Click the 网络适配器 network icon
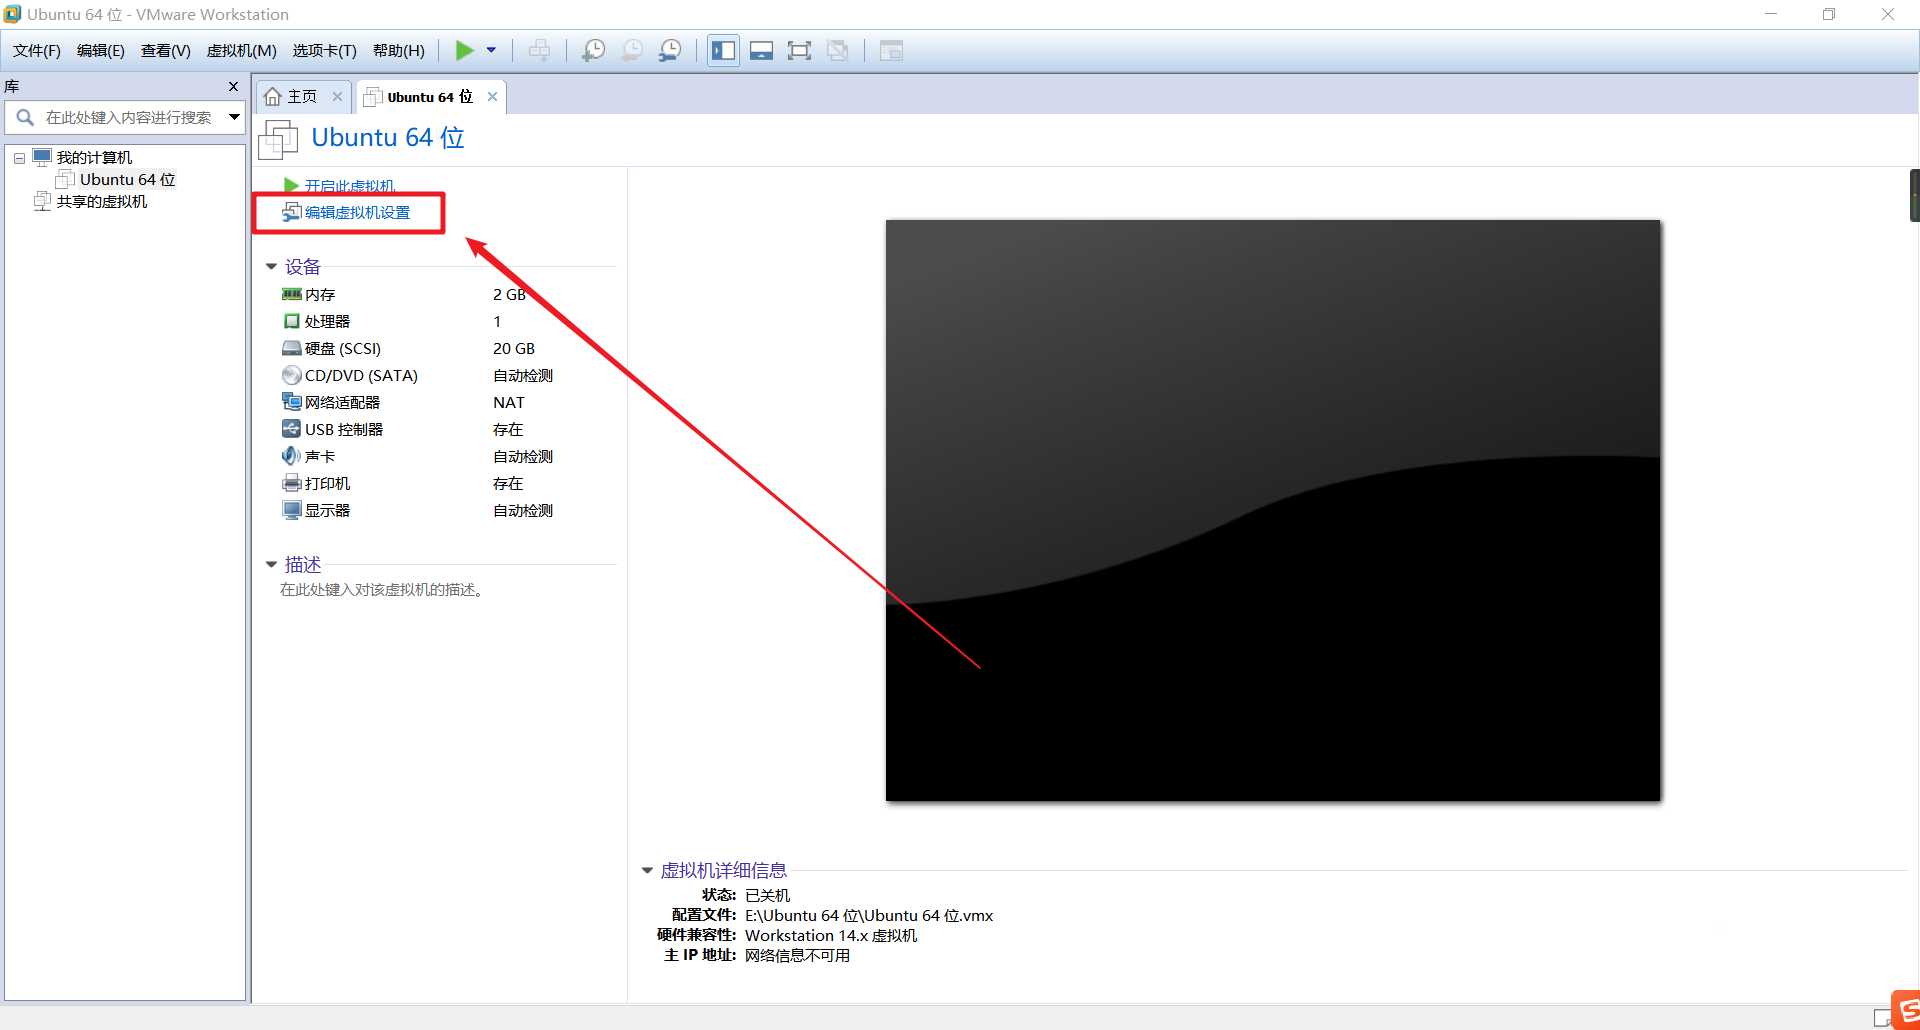This screenshot has width=1920, height=1030. [292, 403]
